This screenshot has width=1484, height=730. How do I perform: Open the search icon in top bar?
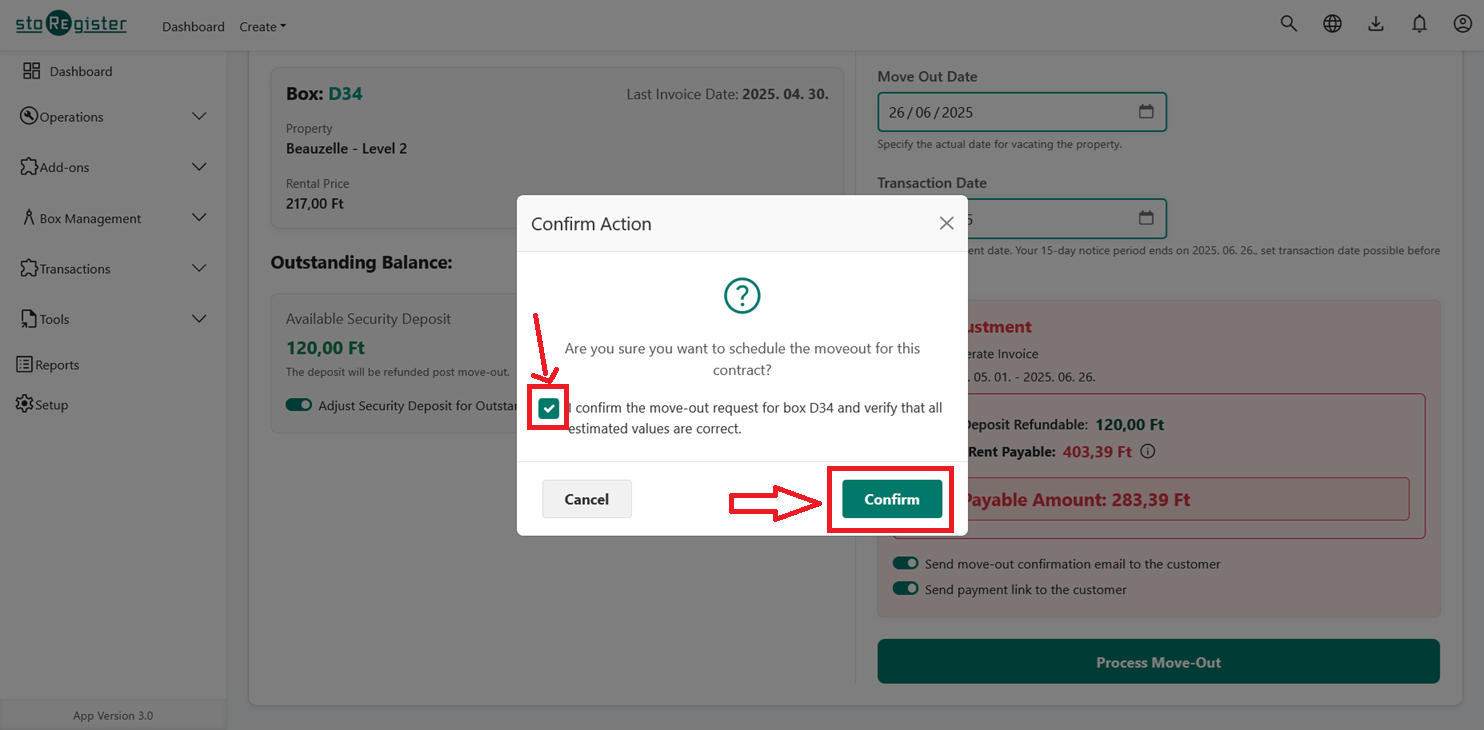(1288, 22)
